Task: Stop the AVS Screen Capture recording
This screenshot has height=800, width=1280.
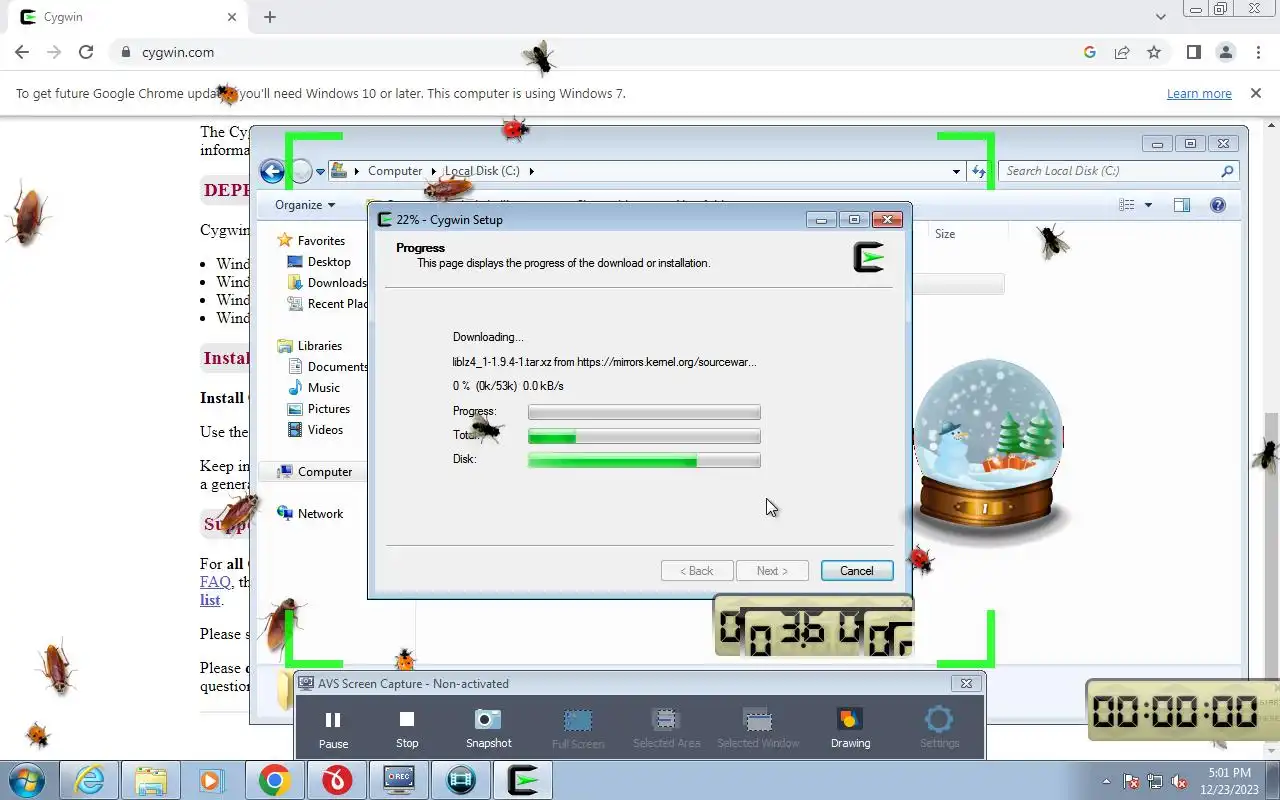Action: (x=407, y=729)
